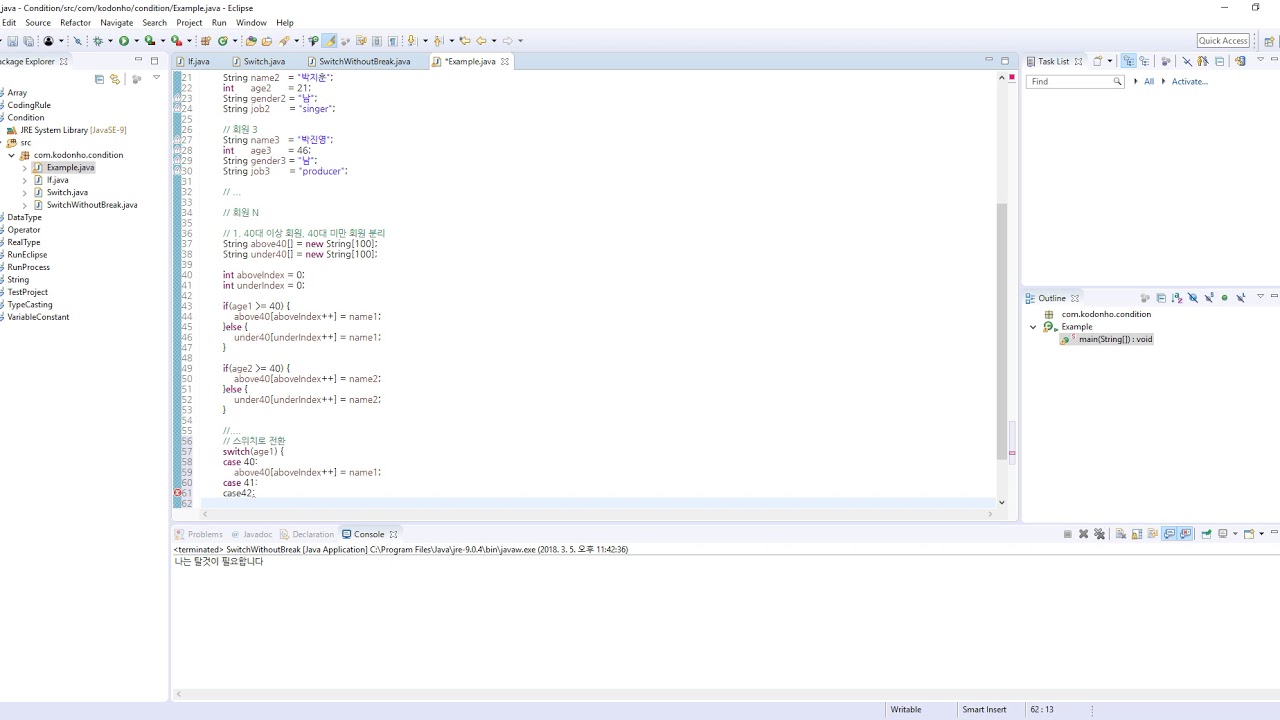Collapse the com.kodonho.condition package

click(12, 155)
